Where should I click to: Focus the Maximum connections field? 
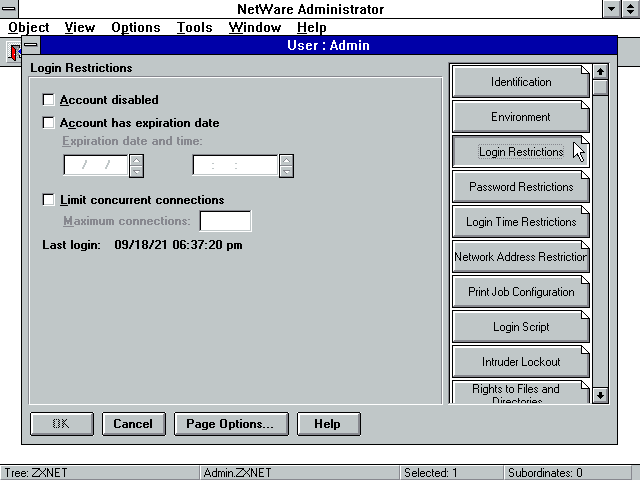coord(225,221)
